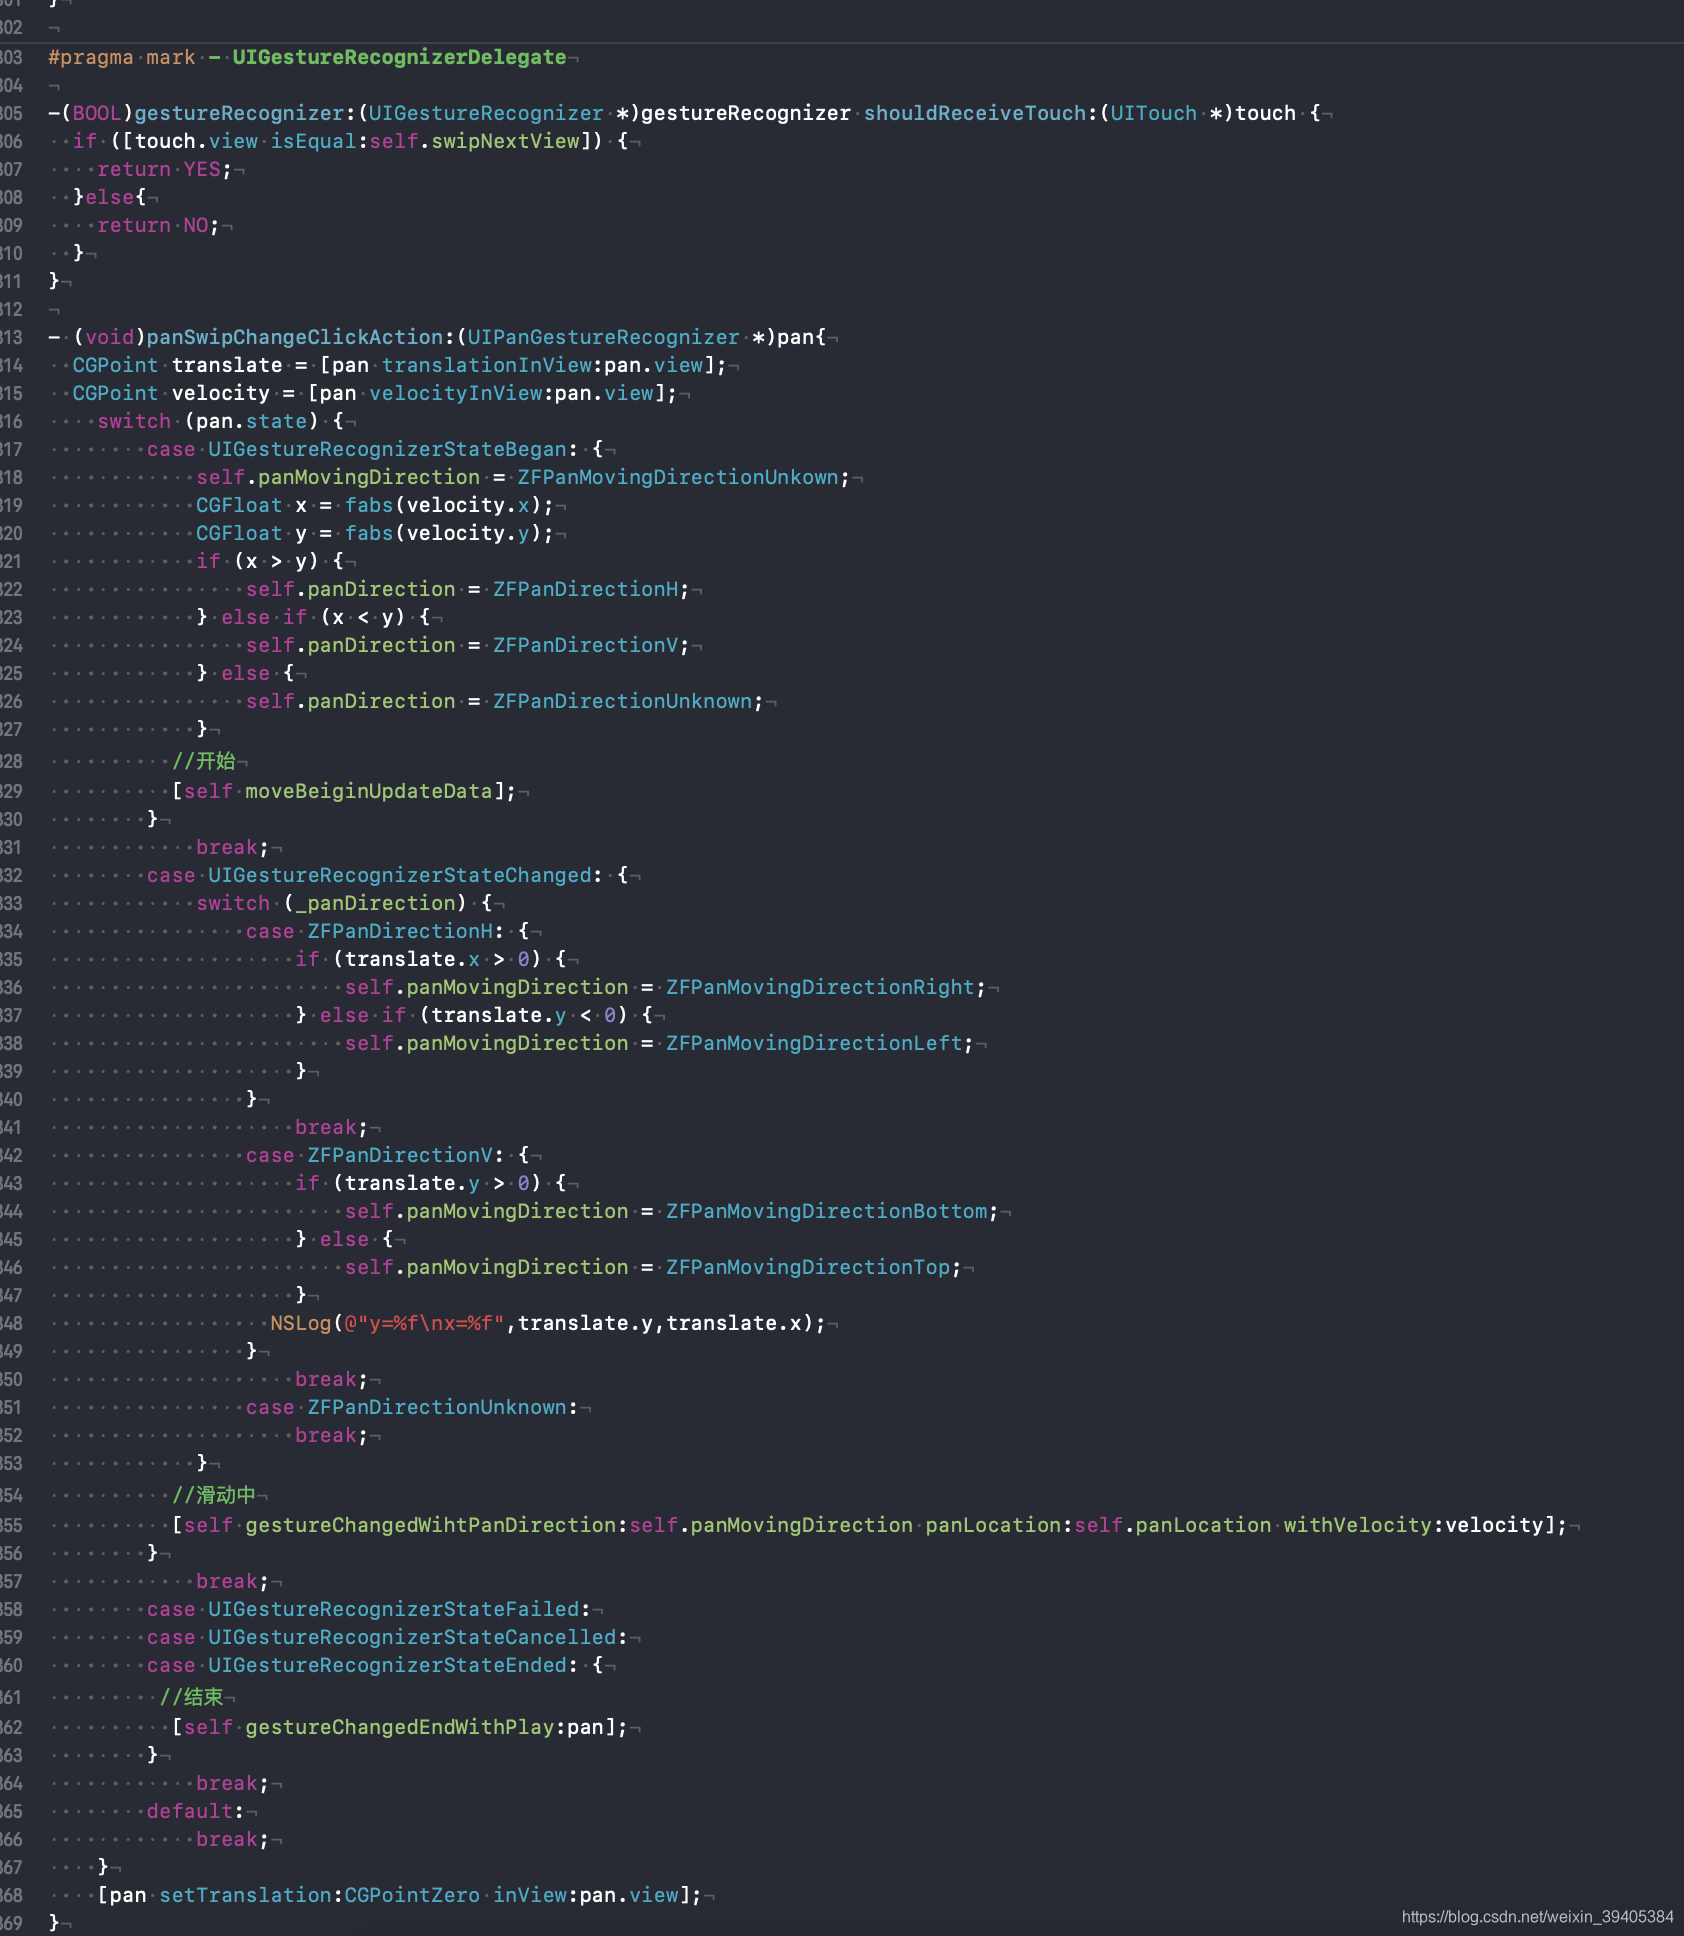Select case UIGestureRecognizerStateChanged
The image size is (1684, 1936).
(x=375, y=875)
